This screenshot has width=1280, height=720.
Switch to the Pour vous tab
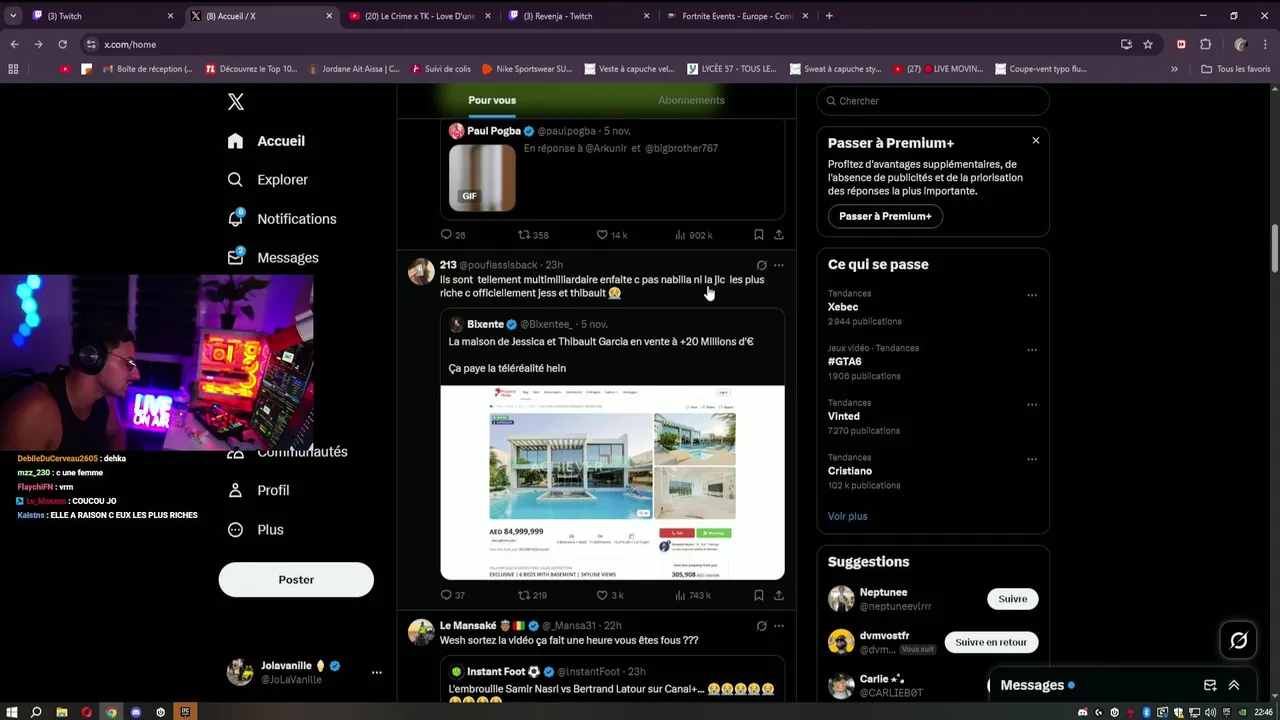(492, 100)
